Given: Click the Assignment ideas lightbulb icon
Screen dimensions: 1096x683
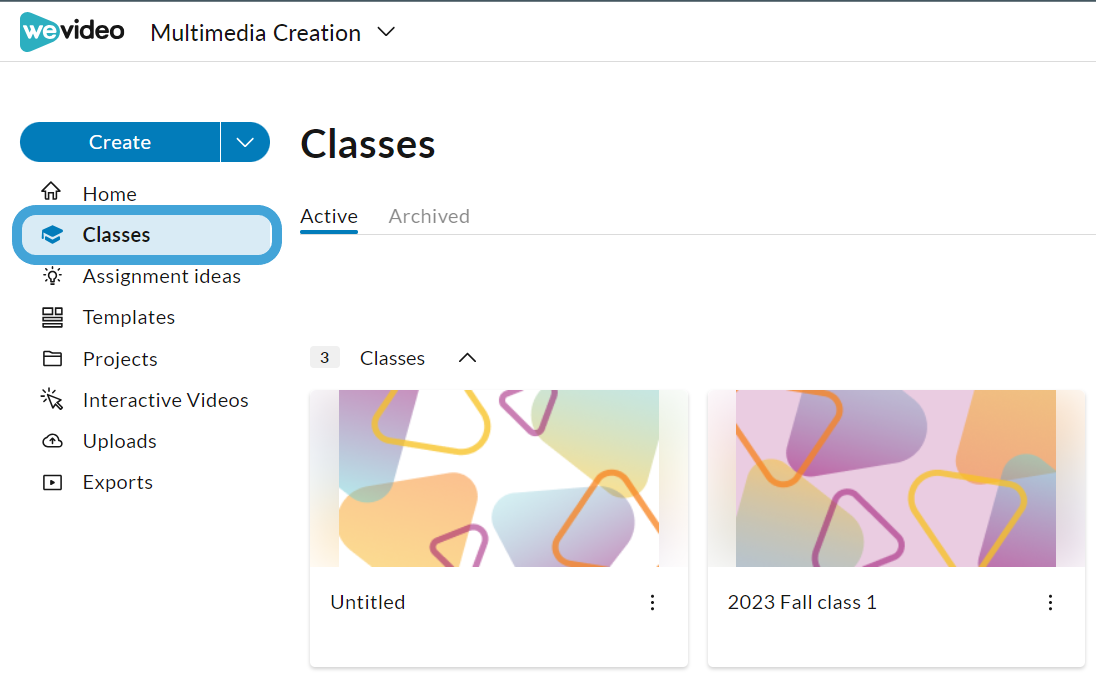Looking at the screenshot, I should coord(52,276).
